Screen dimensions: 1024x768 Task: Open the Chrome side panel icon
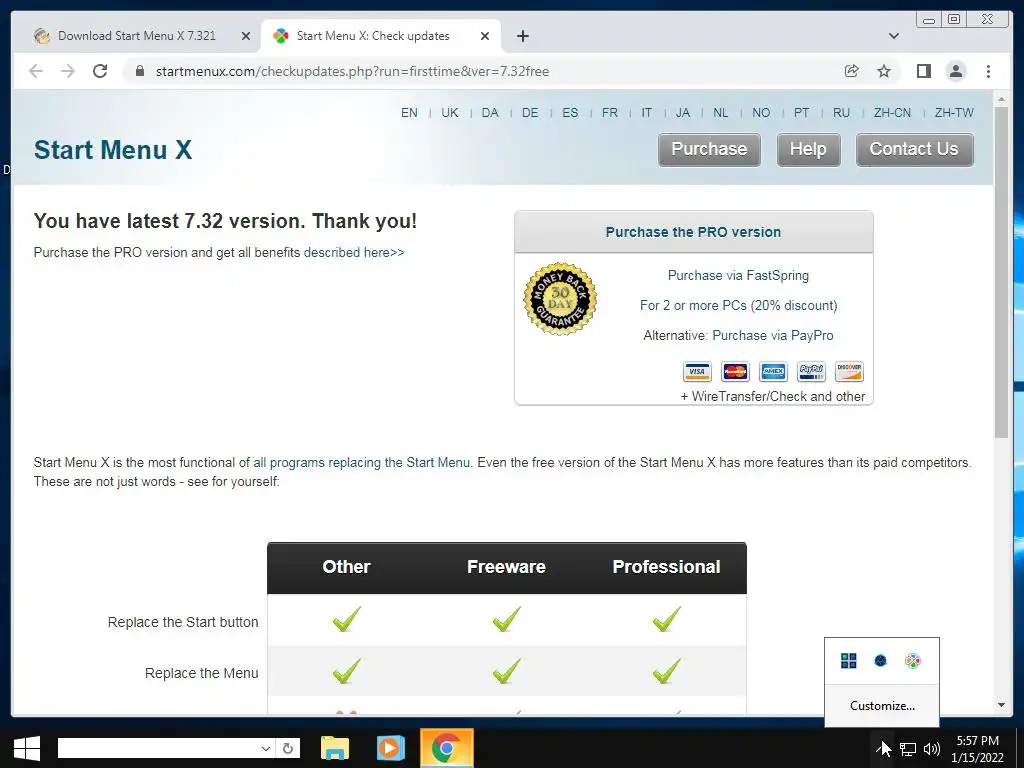click(923, 71)
